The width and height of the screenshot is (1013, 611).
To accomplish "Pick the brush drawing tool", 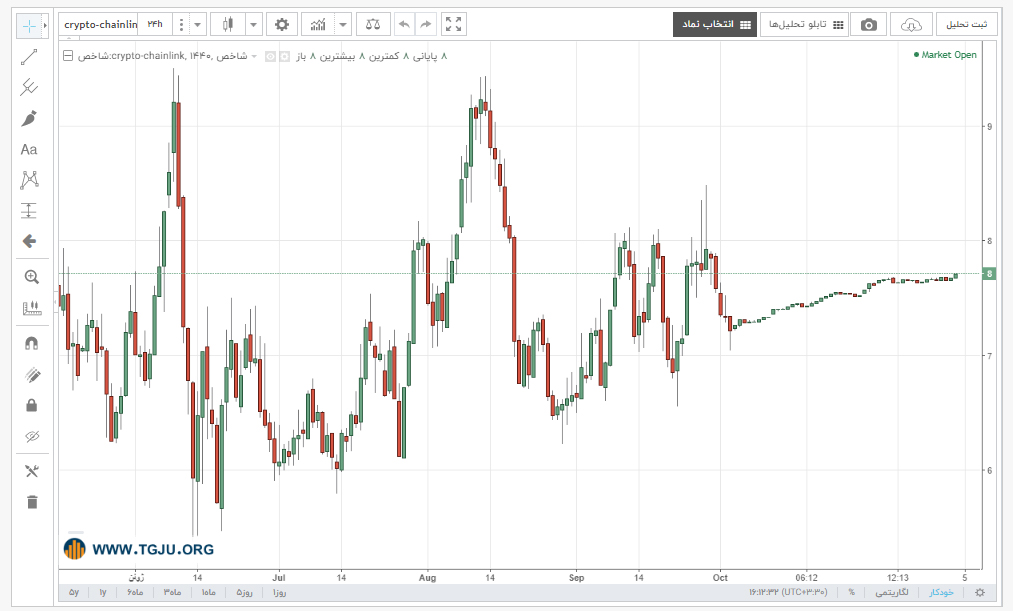I will pos(29,118).
